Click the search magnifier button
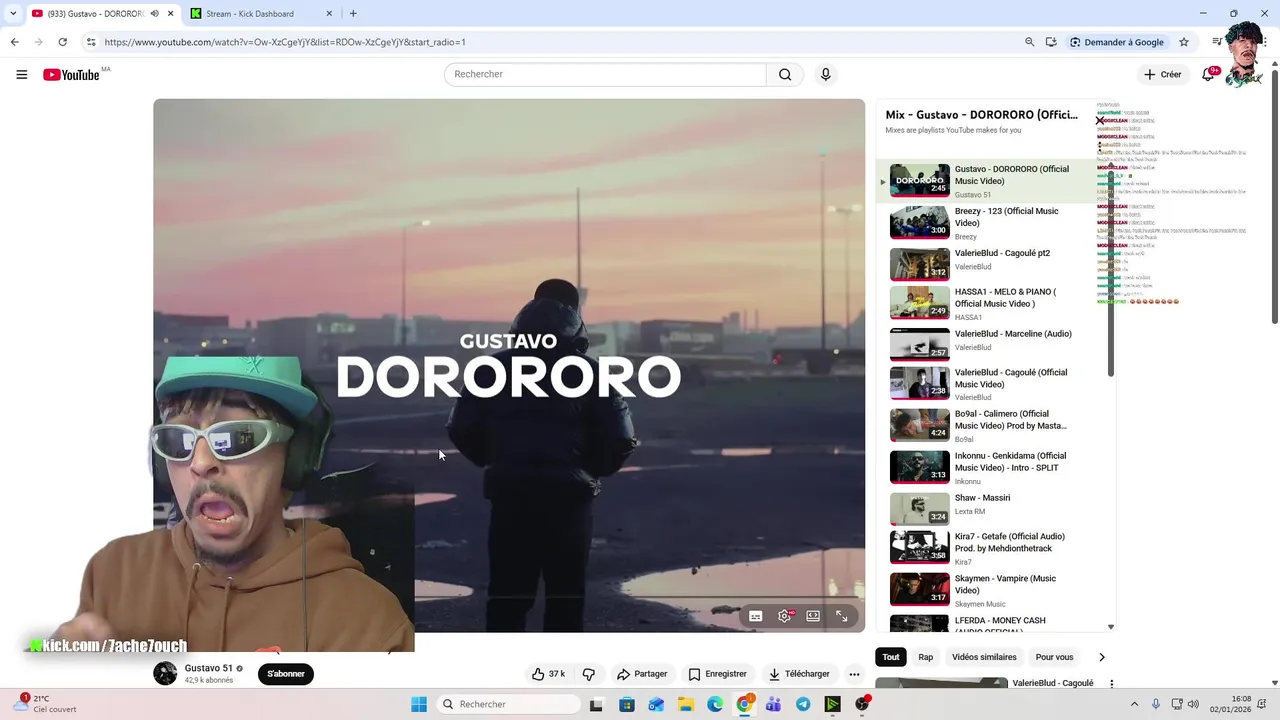Image resolution: width=1280 pixels, height=720 pixels. pos(785,74)
